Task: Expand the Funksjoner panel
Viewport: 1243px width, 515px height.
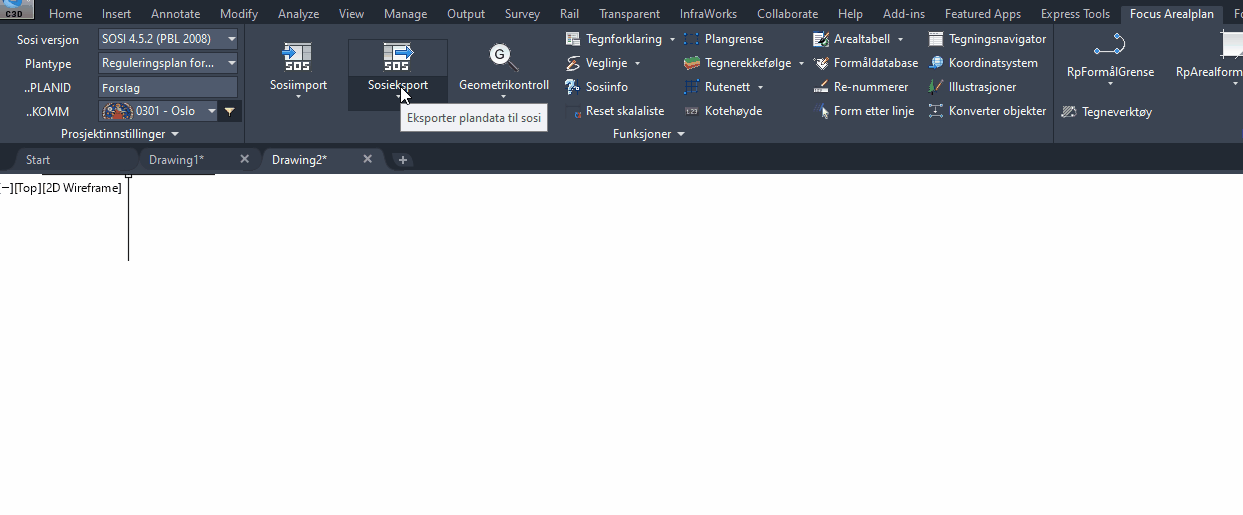Action: tap(649, 134)
